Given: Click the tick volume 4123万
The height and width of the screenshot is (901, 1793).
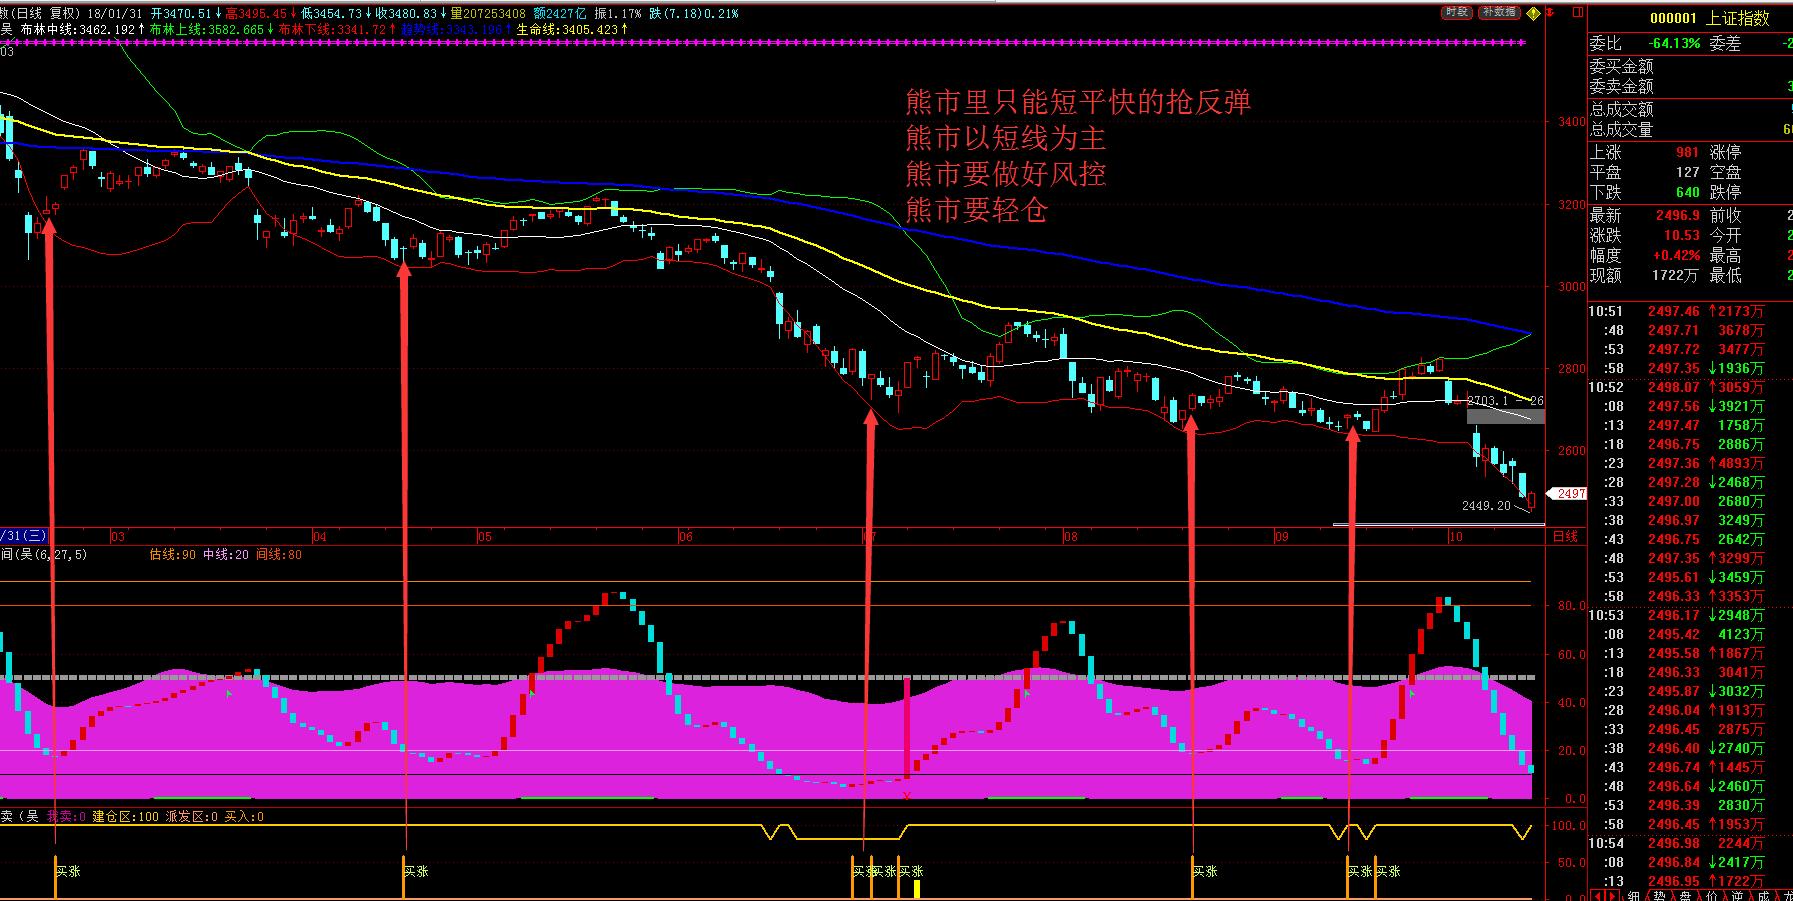Looking at the screenshot, I should [x=1742, y=635].
